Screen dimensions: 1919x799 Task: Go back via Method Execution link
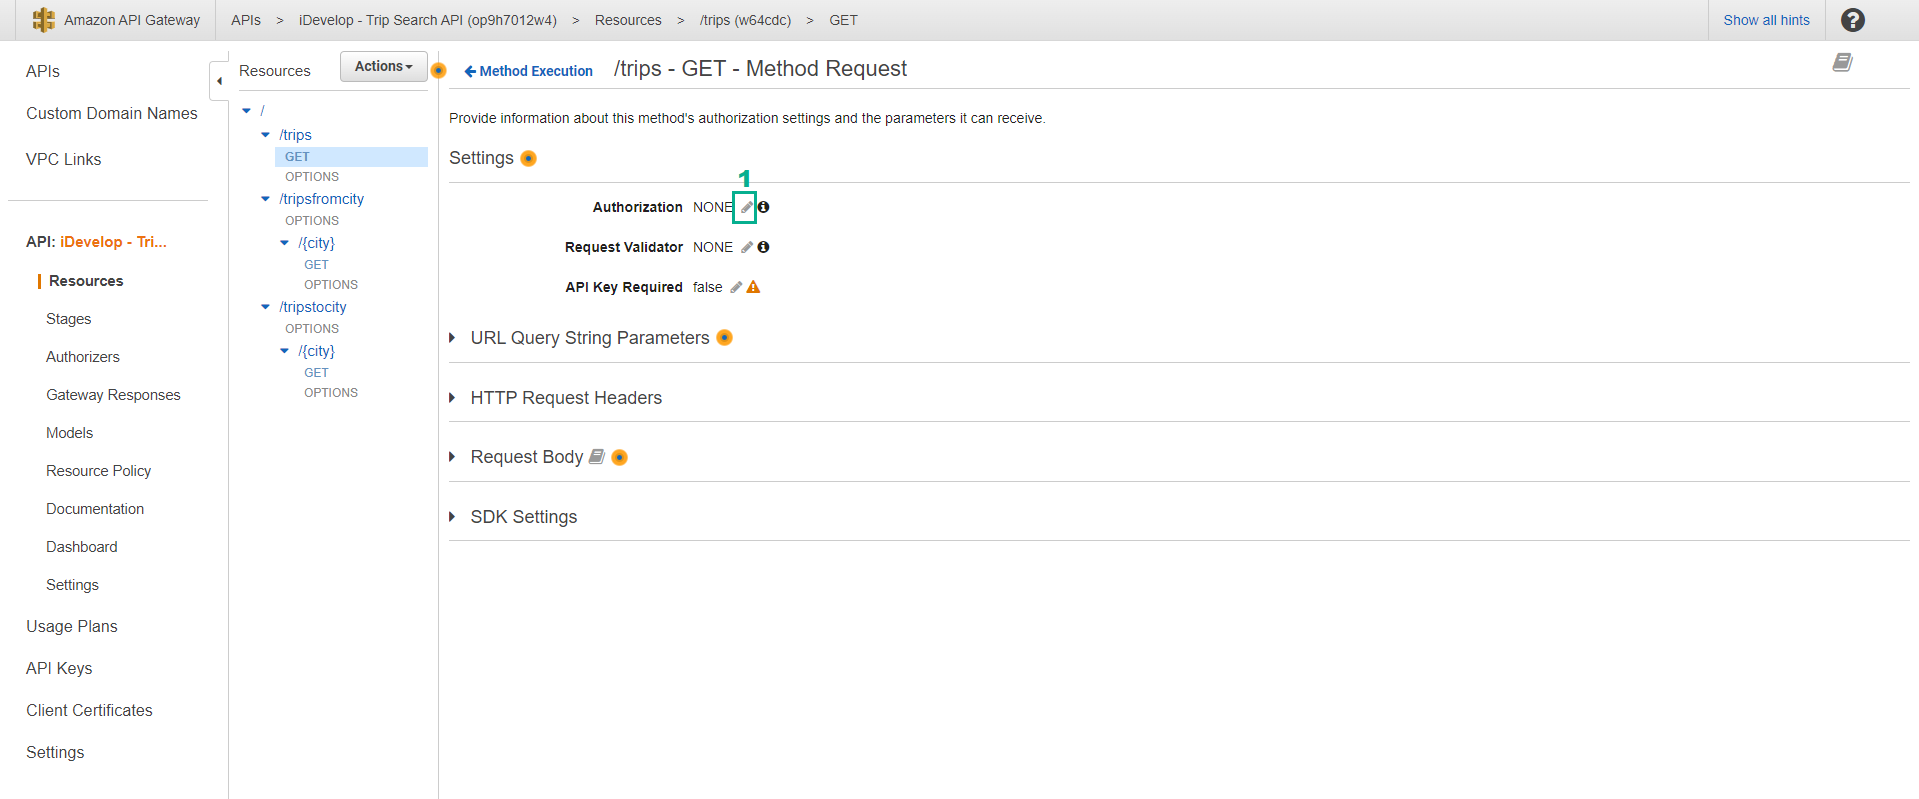(x=529, y=71)
